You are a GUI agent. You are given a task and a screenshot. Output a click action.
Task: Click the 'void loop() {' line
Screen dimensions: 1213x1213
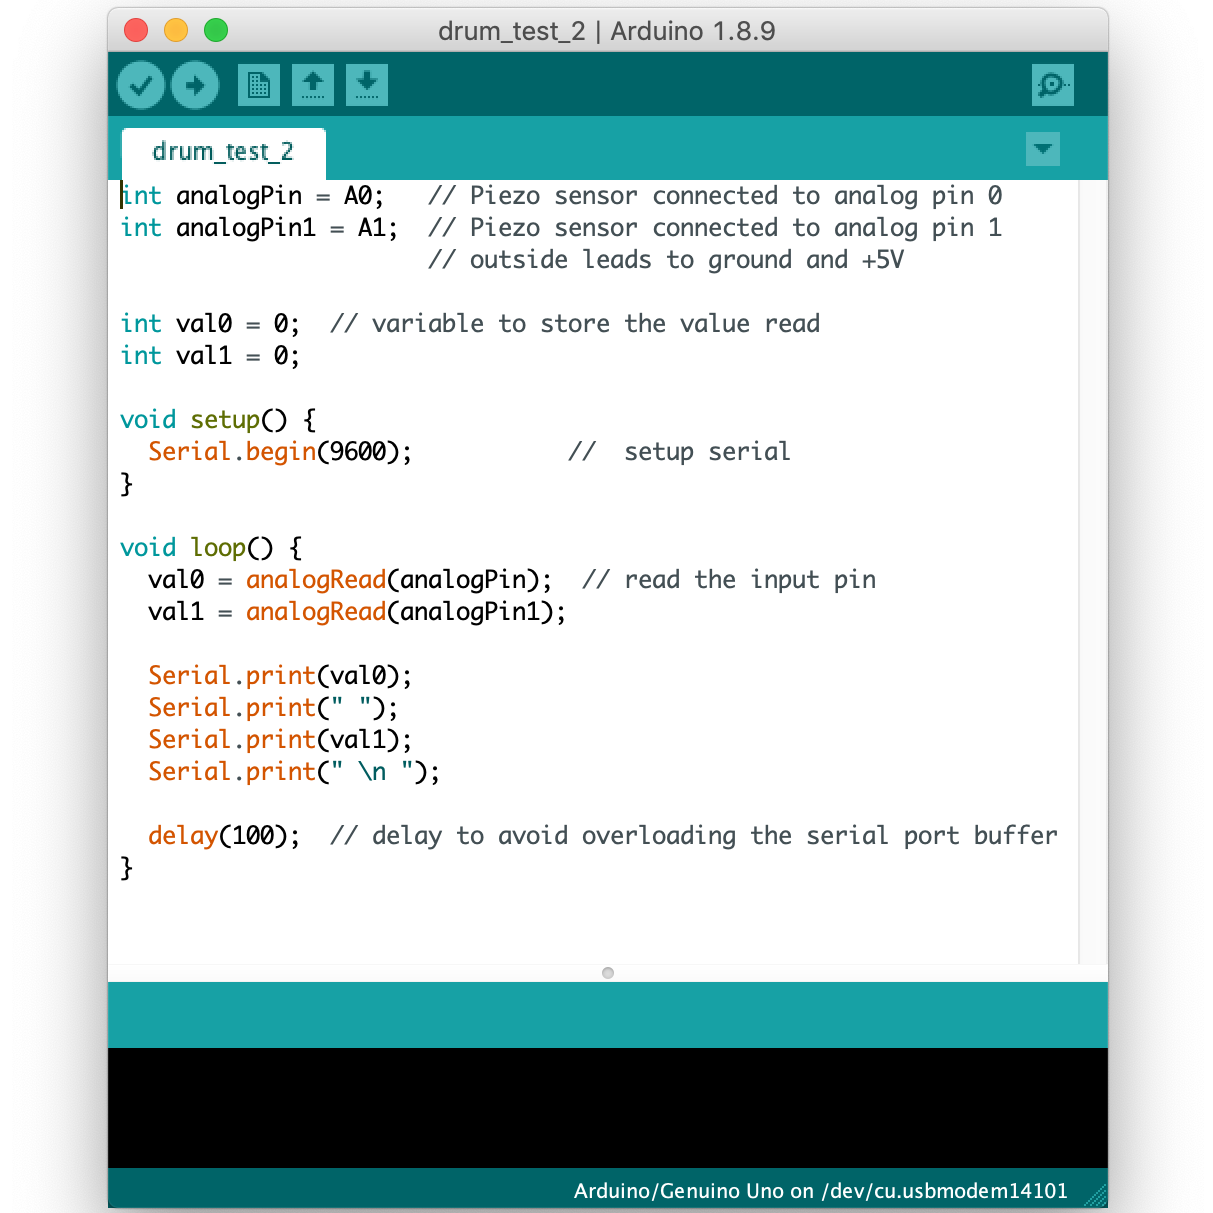[211, 548]
